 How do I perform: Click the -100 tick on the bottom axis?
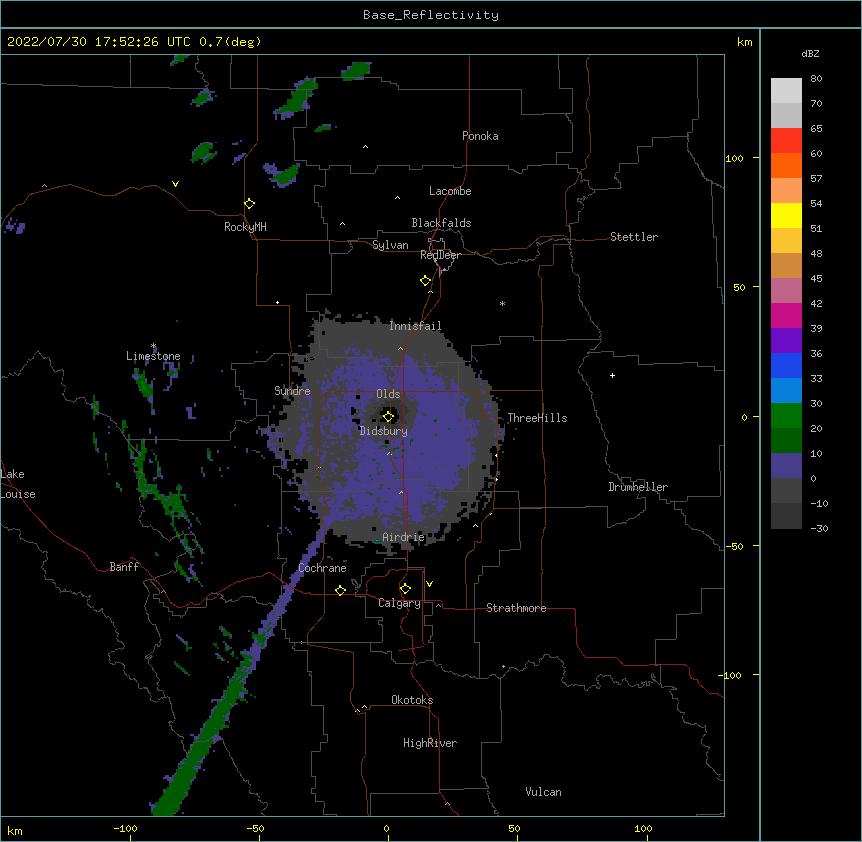pyautogui.click(x=126, y=828)
